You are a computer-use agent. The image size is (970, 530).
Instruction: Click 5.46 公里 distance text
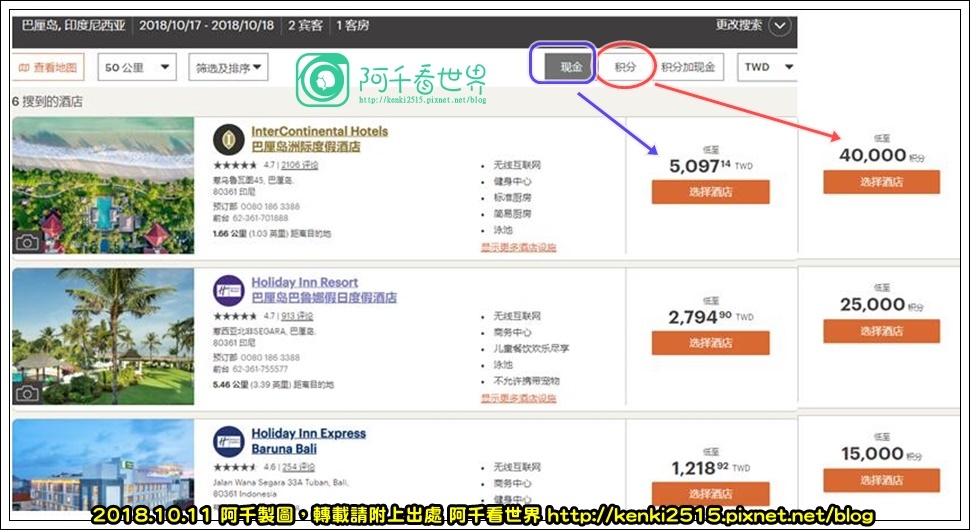click(273, 385)
